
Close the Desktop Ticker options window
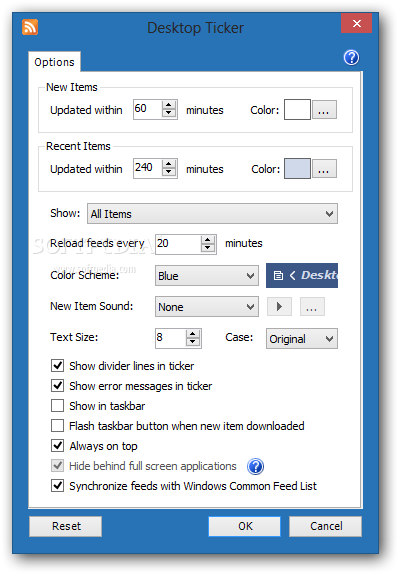[x=356, y=23]
